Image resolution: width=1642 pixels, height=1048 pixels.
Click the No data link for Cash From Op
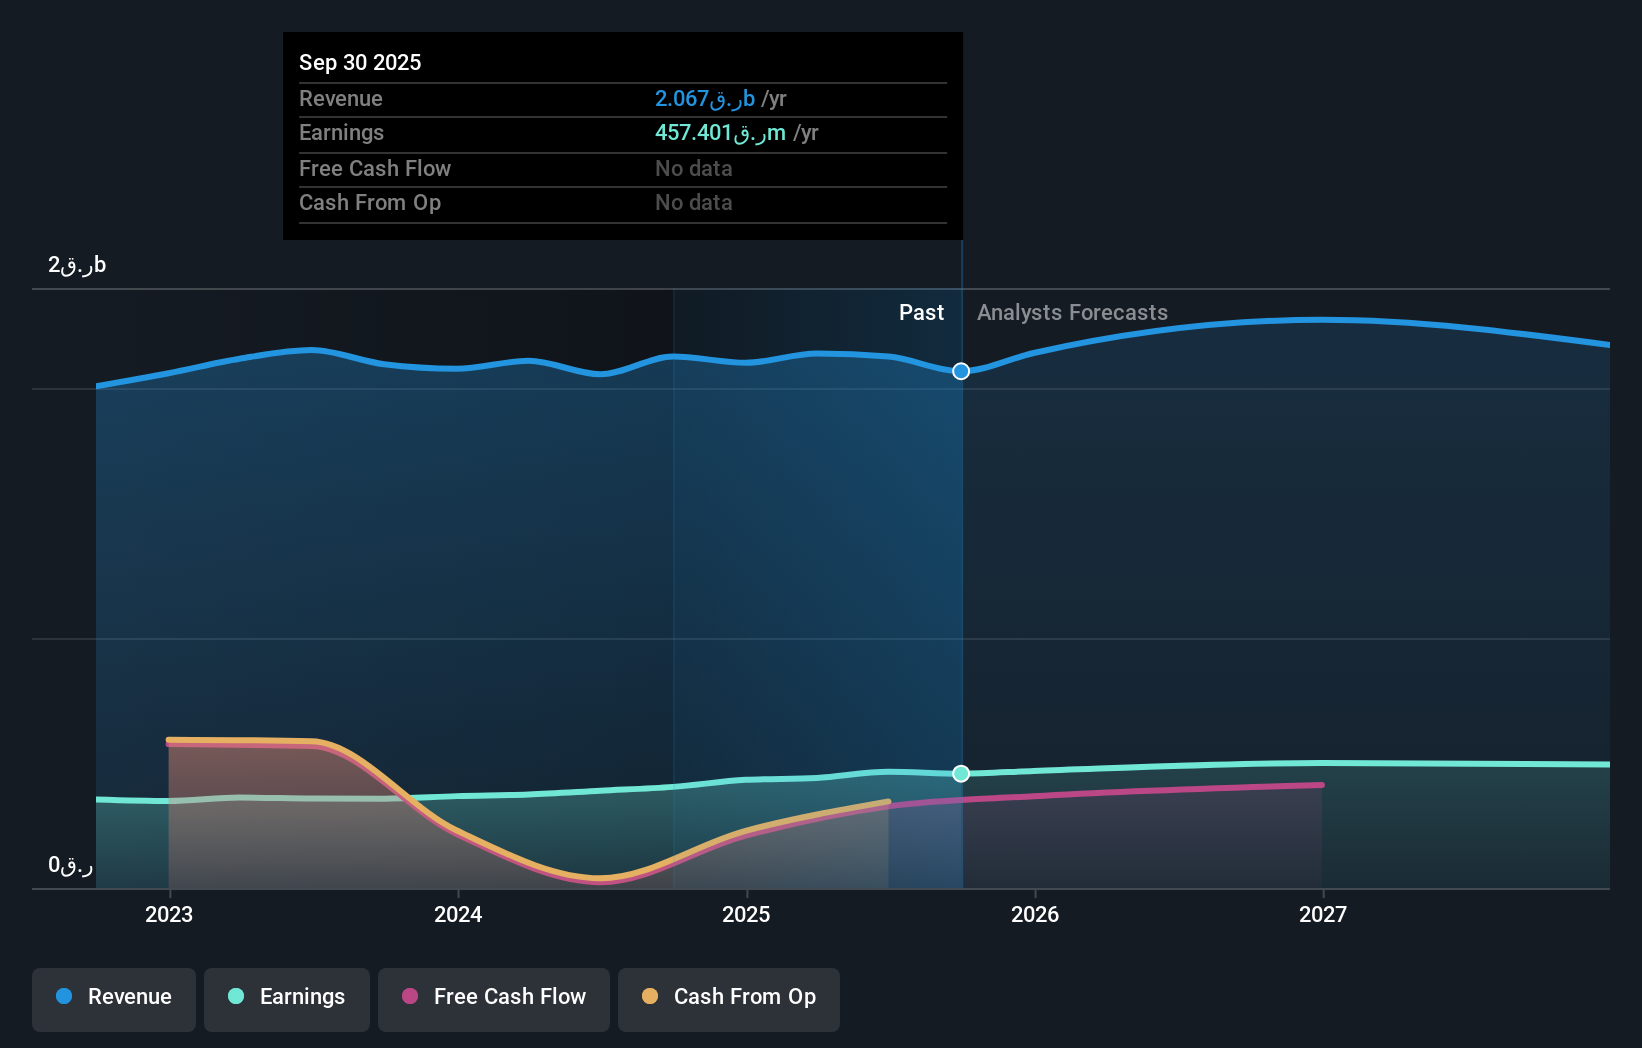pyautogui.click(x=693, y=202)
